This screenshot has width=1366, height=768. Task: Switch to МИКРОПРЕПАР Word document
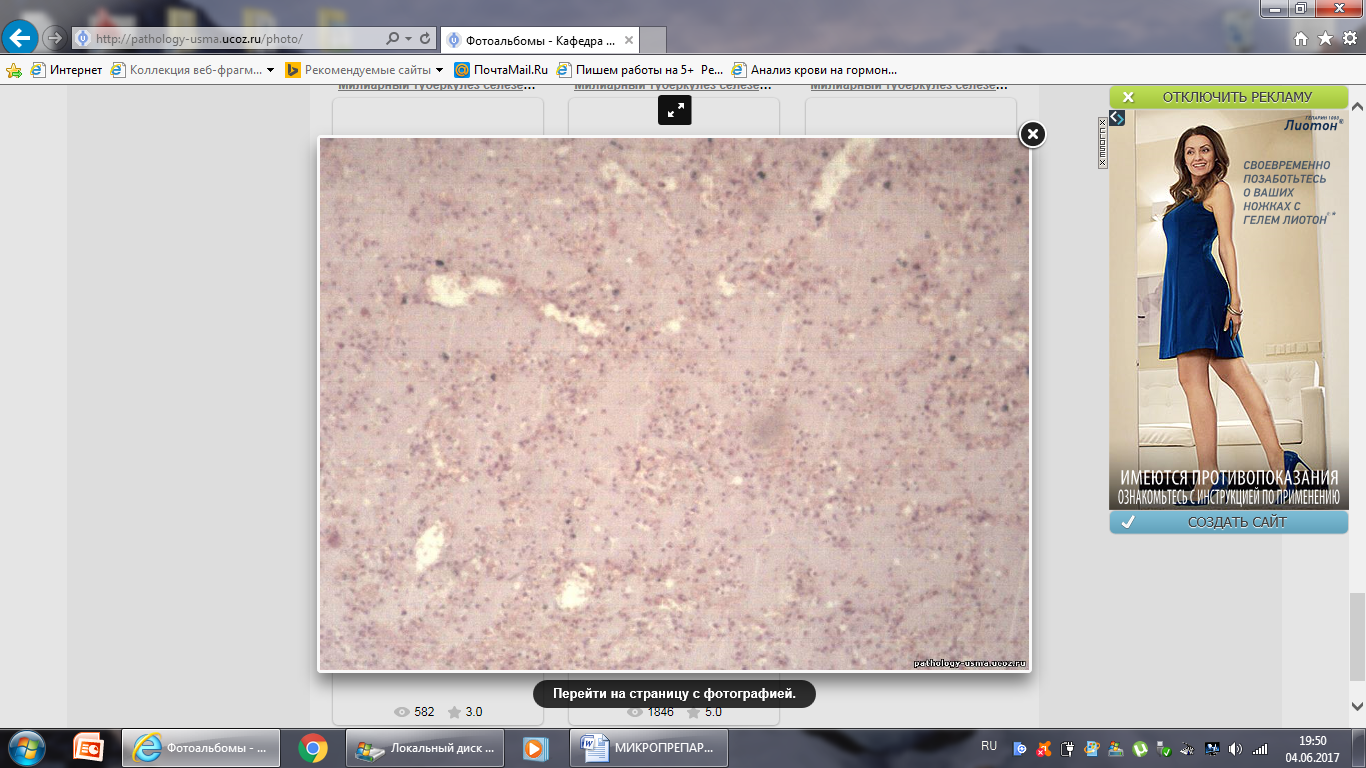click(x=648, y=748)
